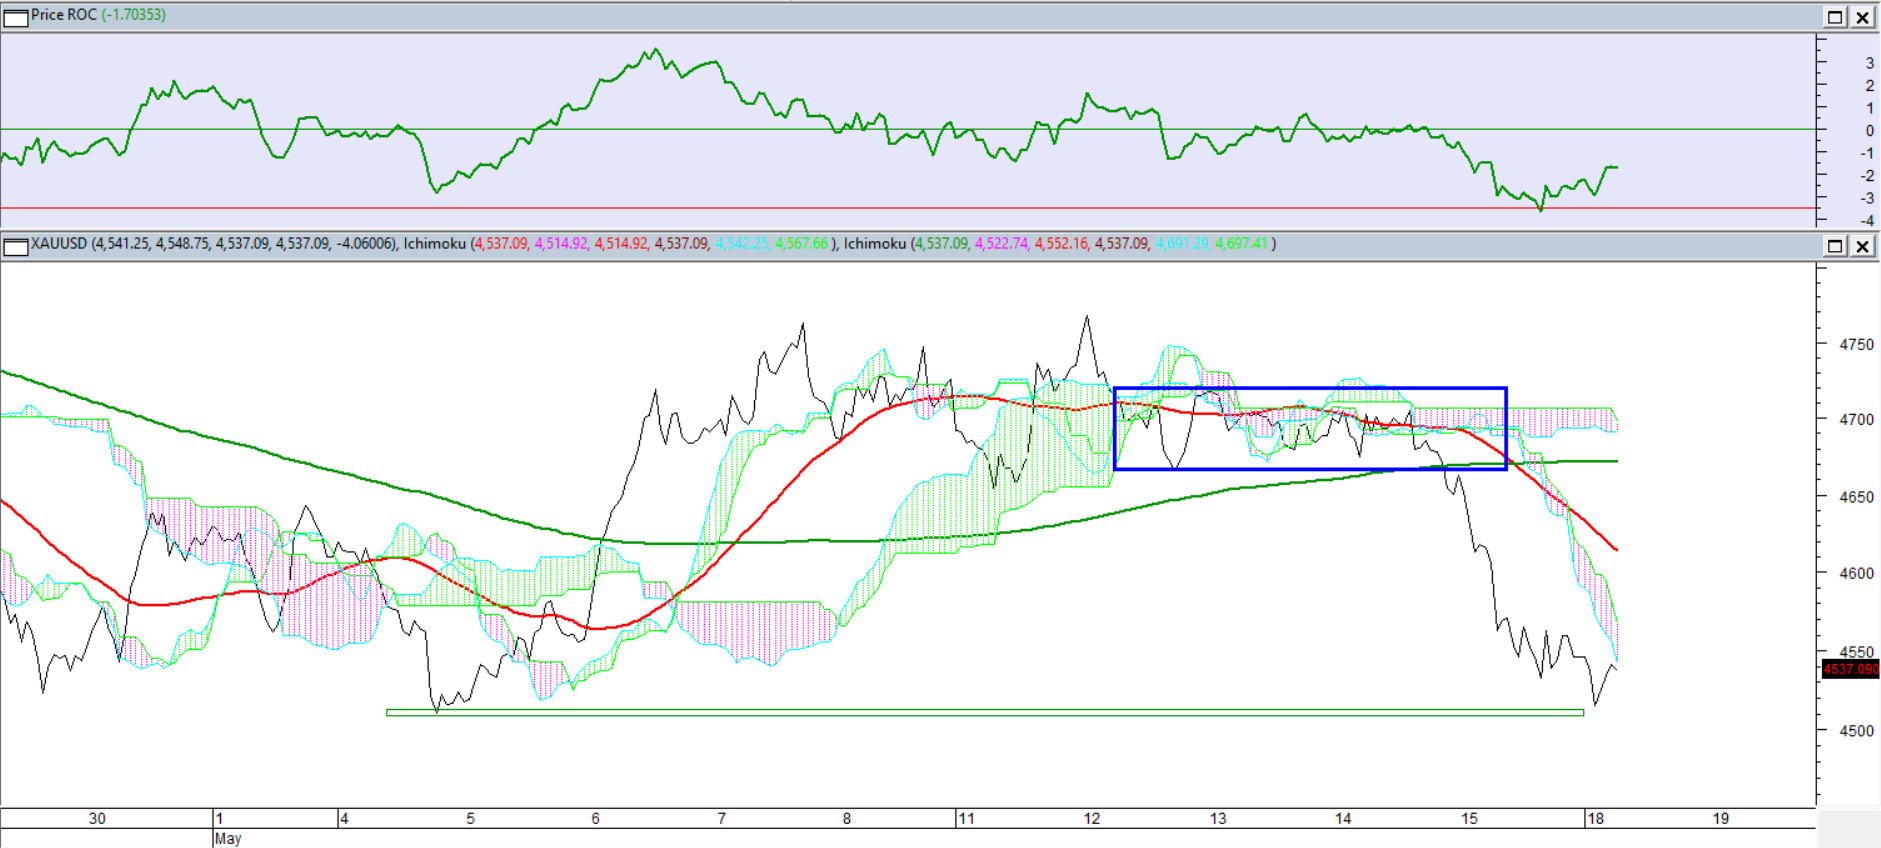This screenshot has height=848, width=1881.
Task: Click the date label 11 on time axis
Action: [966, 818]
